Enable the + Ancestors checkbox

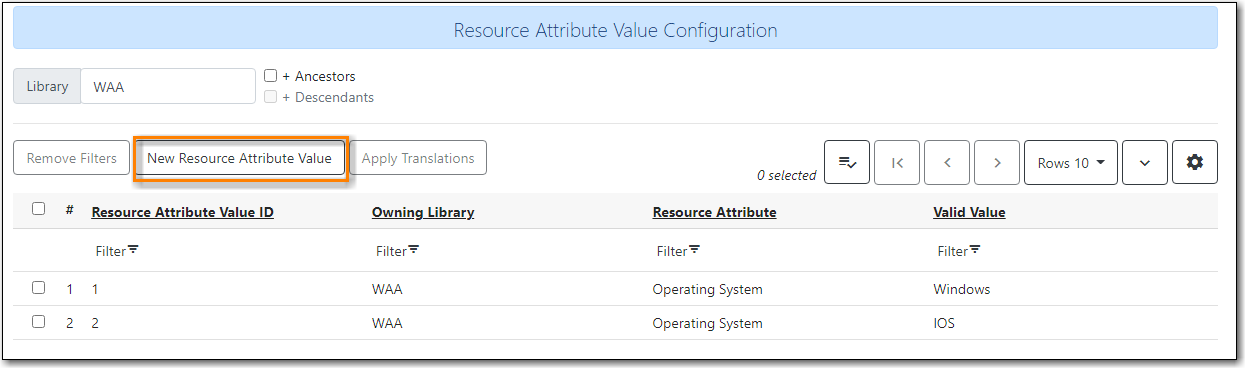[x=270, y=76]
